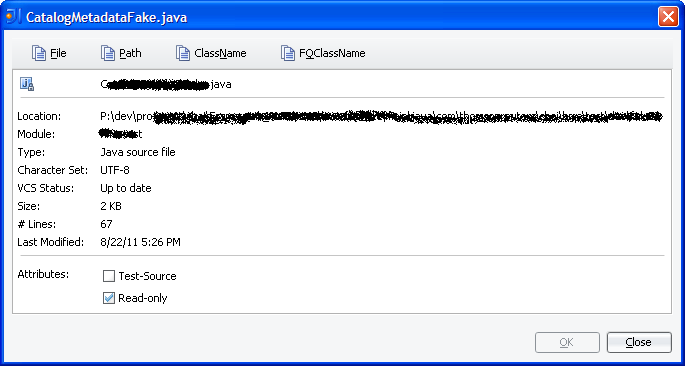Screen dimensions: 685x366
Task: Uncheck the Read-only checkbox
Action: coord(109,298)
